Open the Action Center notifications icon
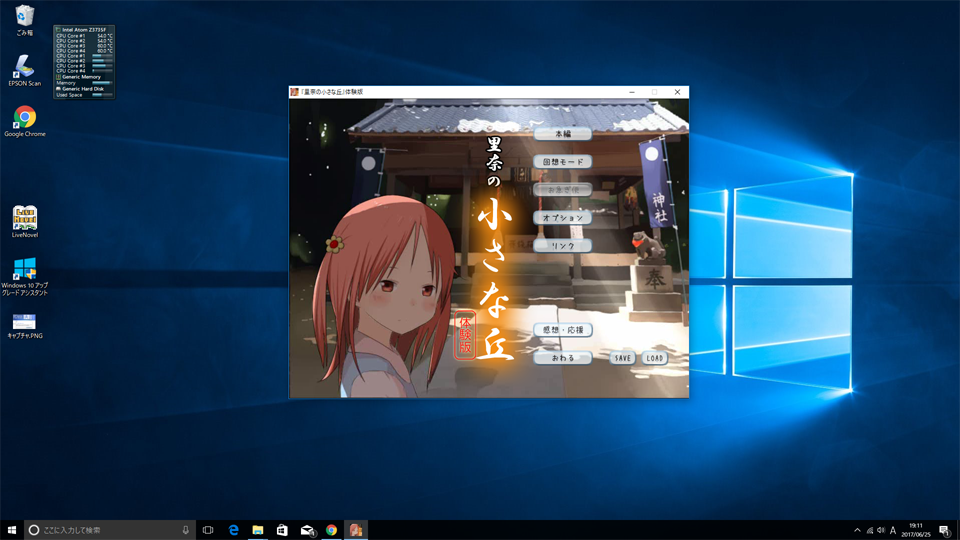Image resolution: width=960 pixels, height=540 pixels. point(945,530)
